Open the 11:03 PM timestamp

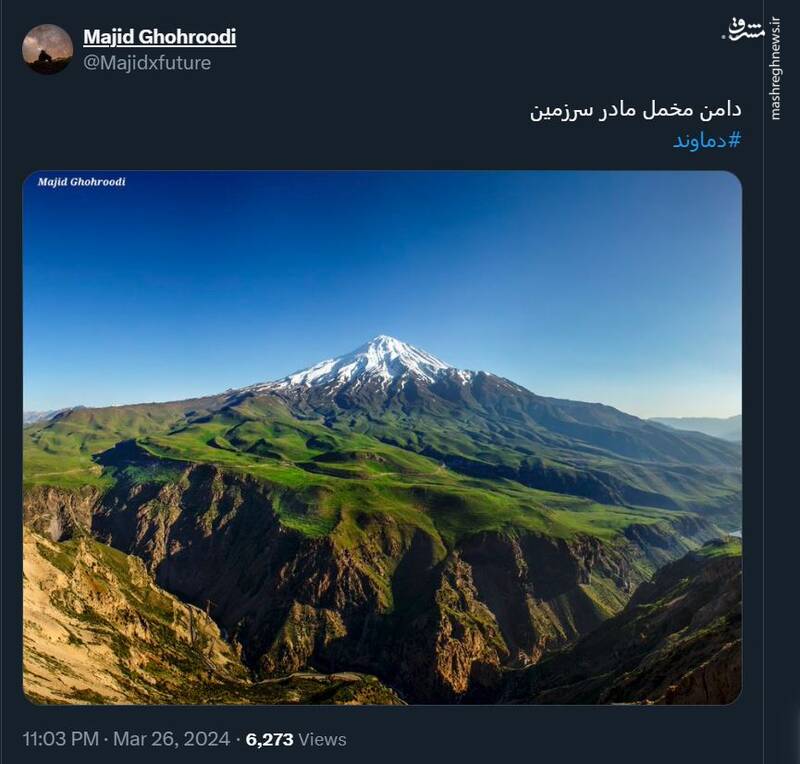(61, 738)
